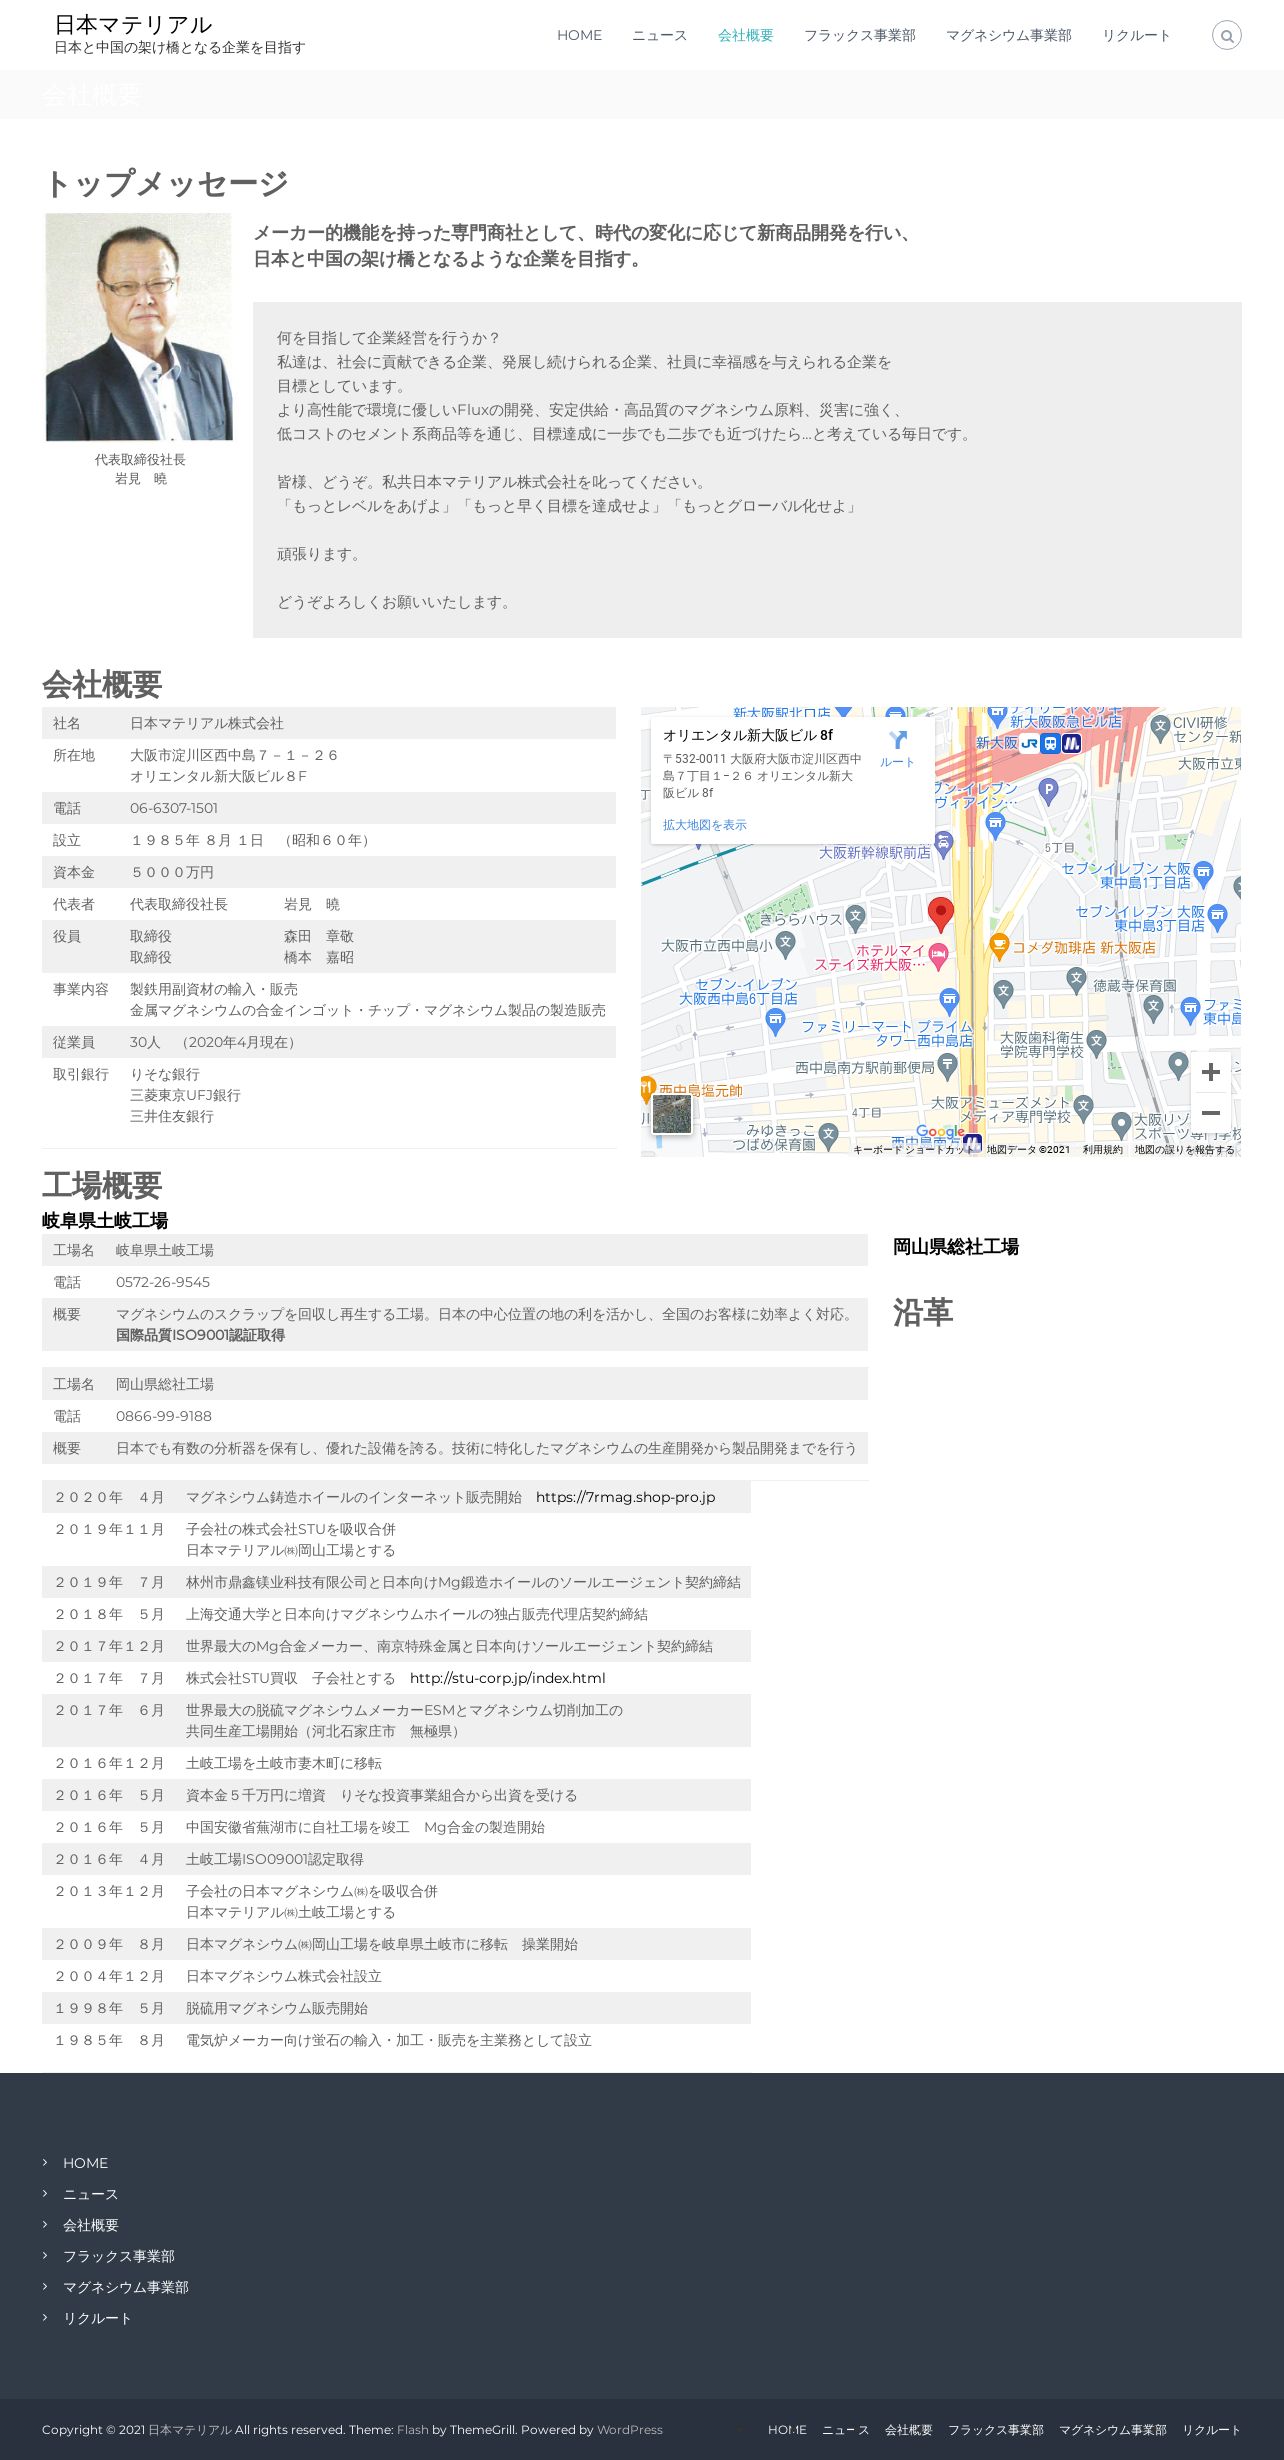Toggle satellite view thumbnail on map
The height and width of the screenshot is (2460, 1284).
click(x=671, y=1114)
